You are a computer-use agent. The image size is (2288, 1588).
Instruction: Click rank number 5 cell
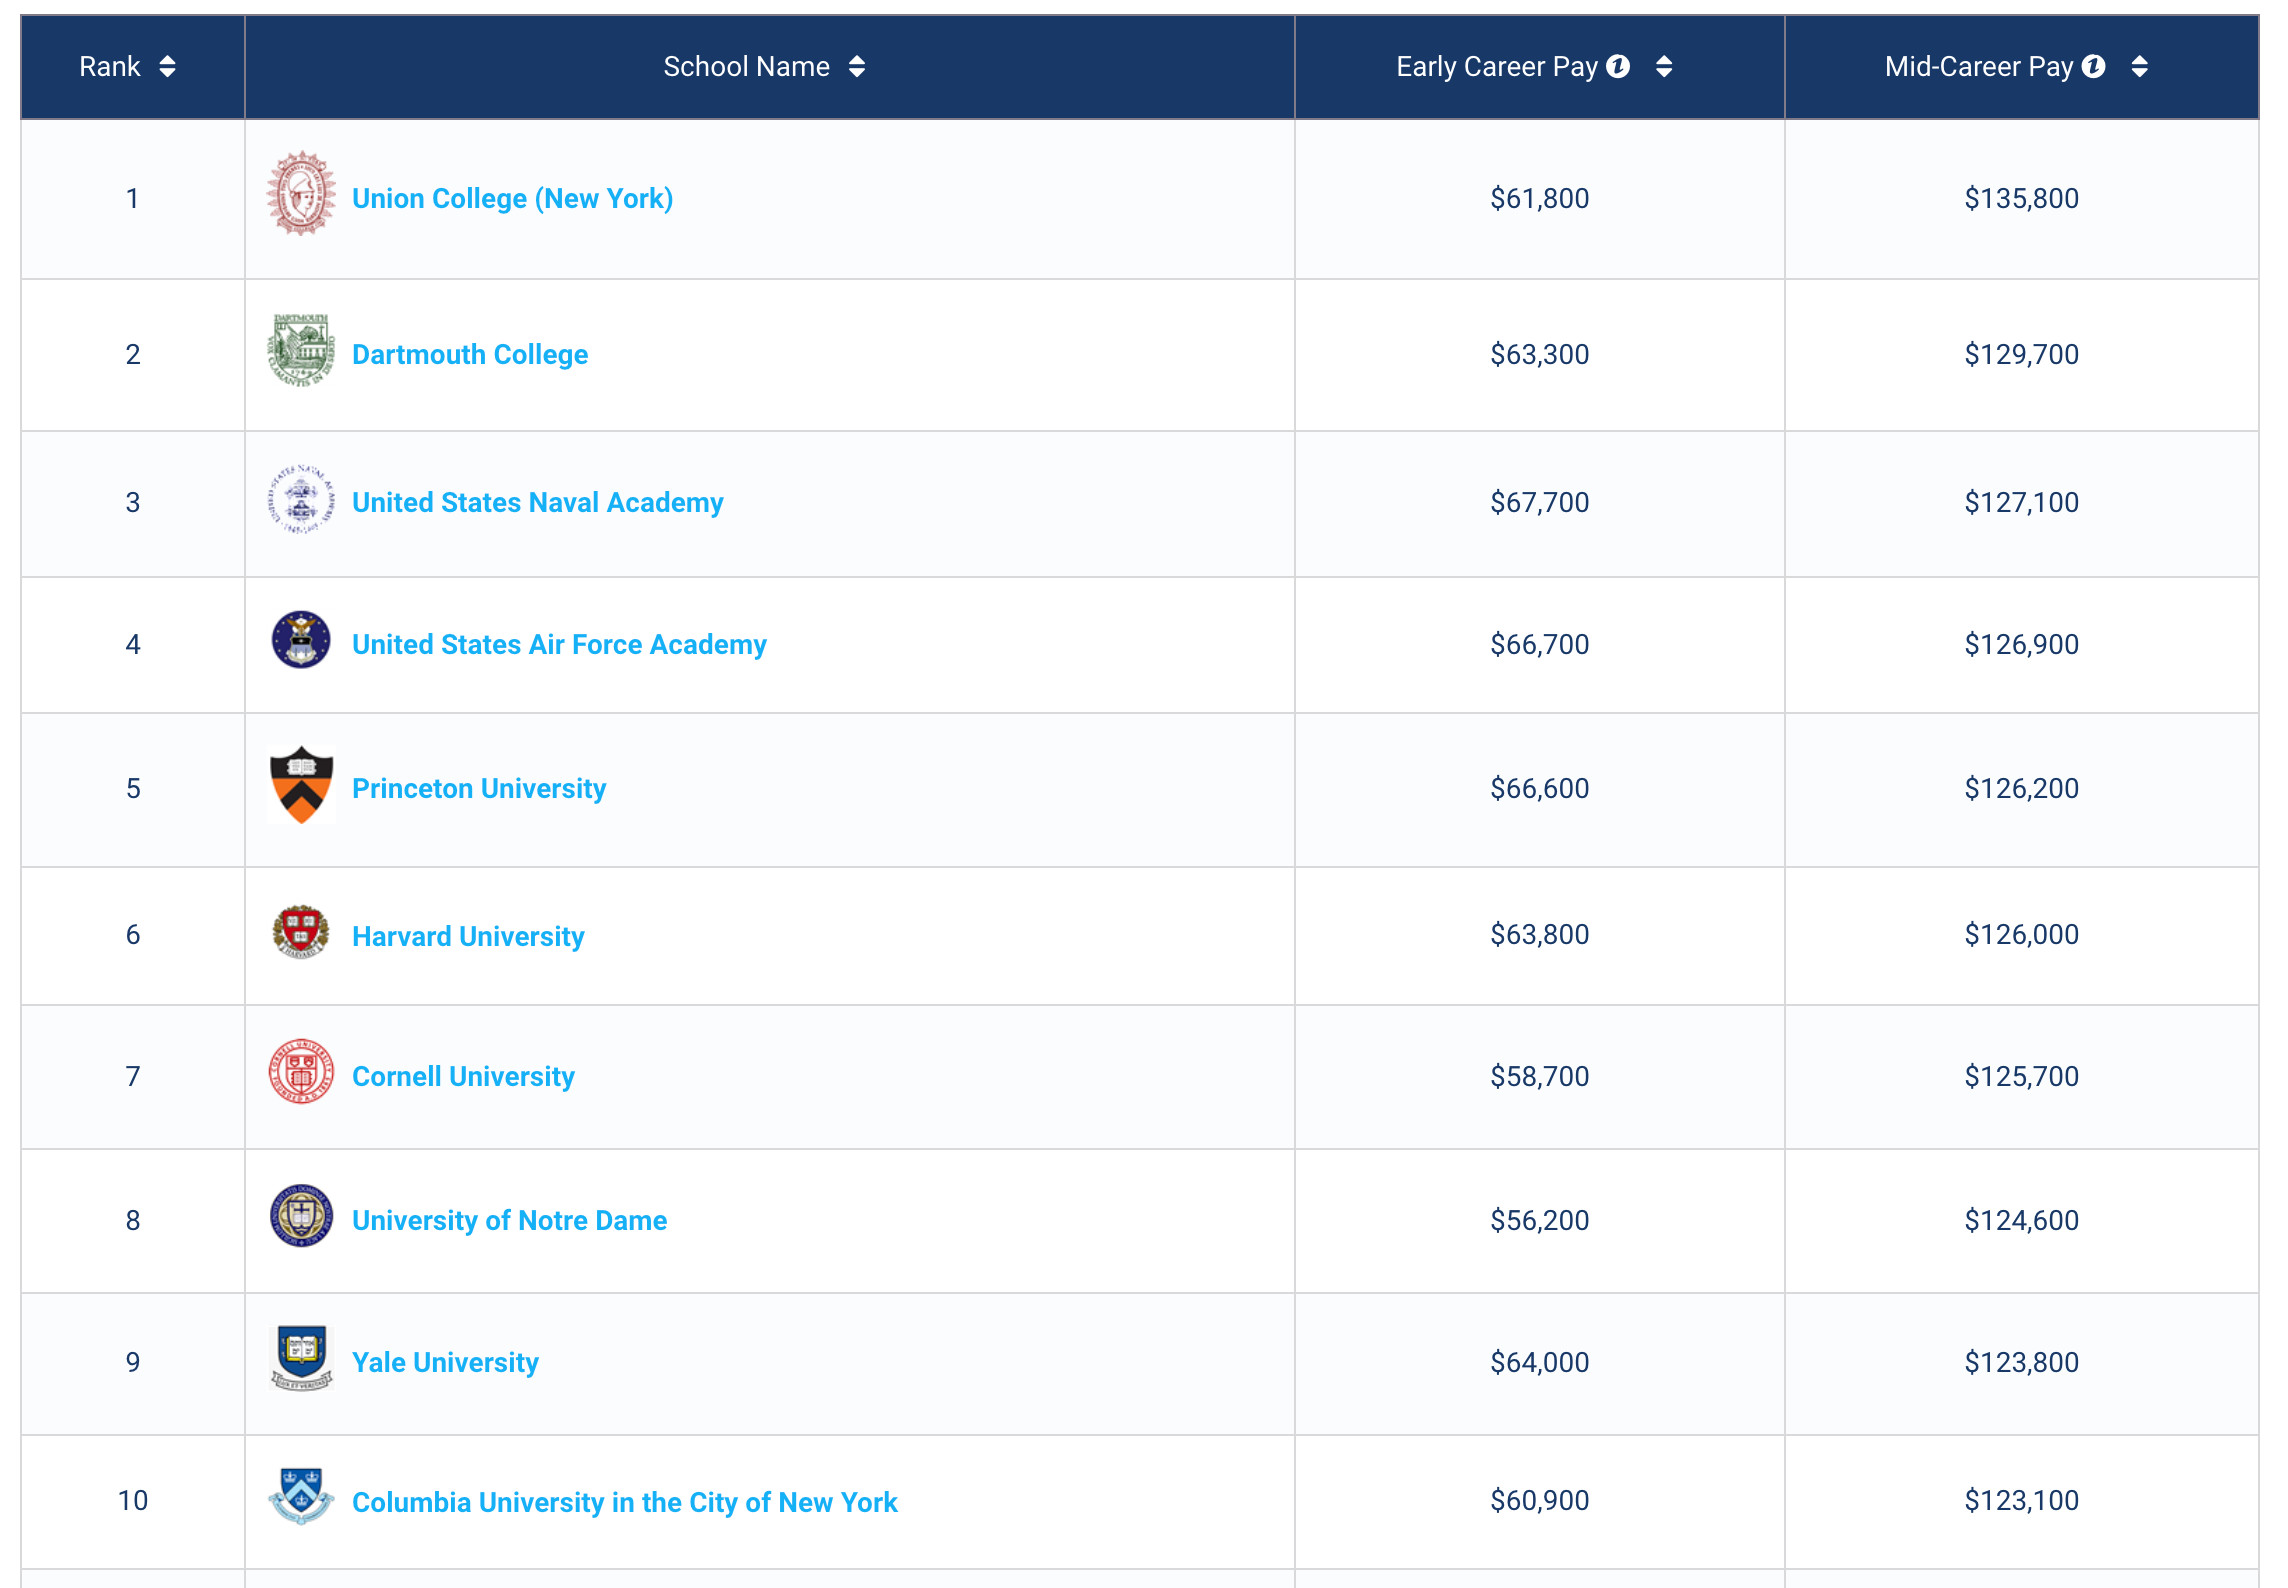(x=133, y=789)
